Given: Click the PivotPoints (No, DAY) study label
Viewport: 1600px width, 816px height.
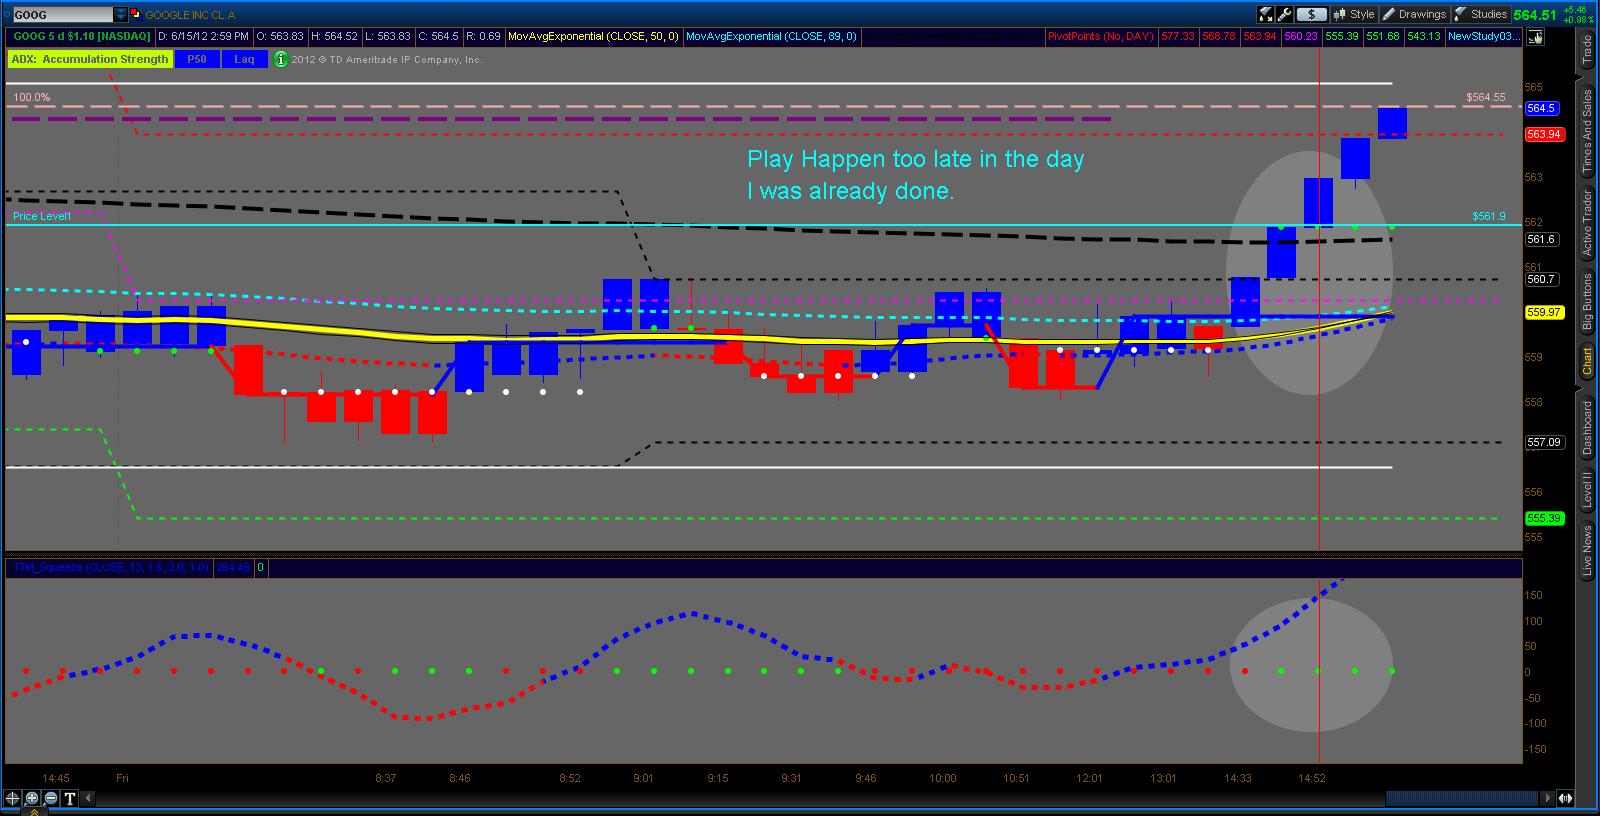Looking at the screenshot, I should [1100, 36].
